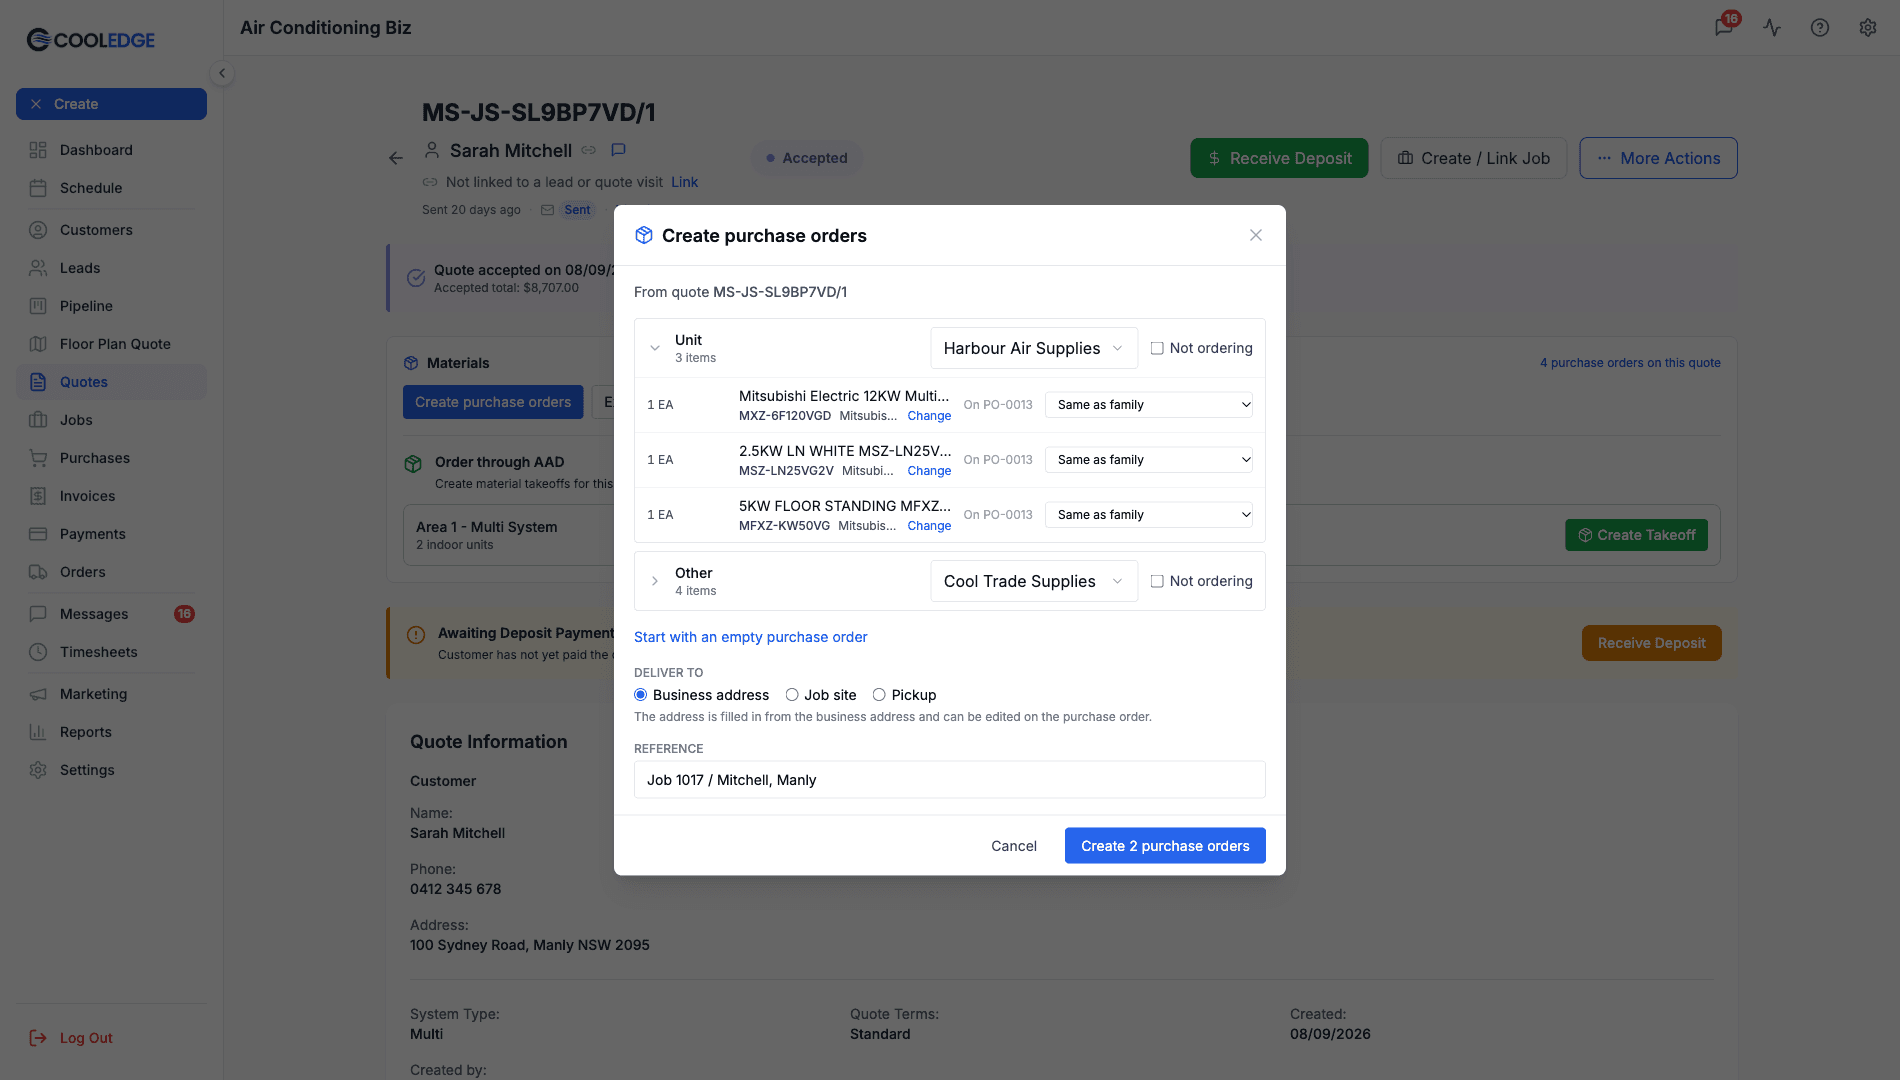Image resolution: width=1900 pixels, height=1080 pixels.
Task: Open supplier dropdown for MSZ-LN25VG2V row
Action: [1150, 460]
